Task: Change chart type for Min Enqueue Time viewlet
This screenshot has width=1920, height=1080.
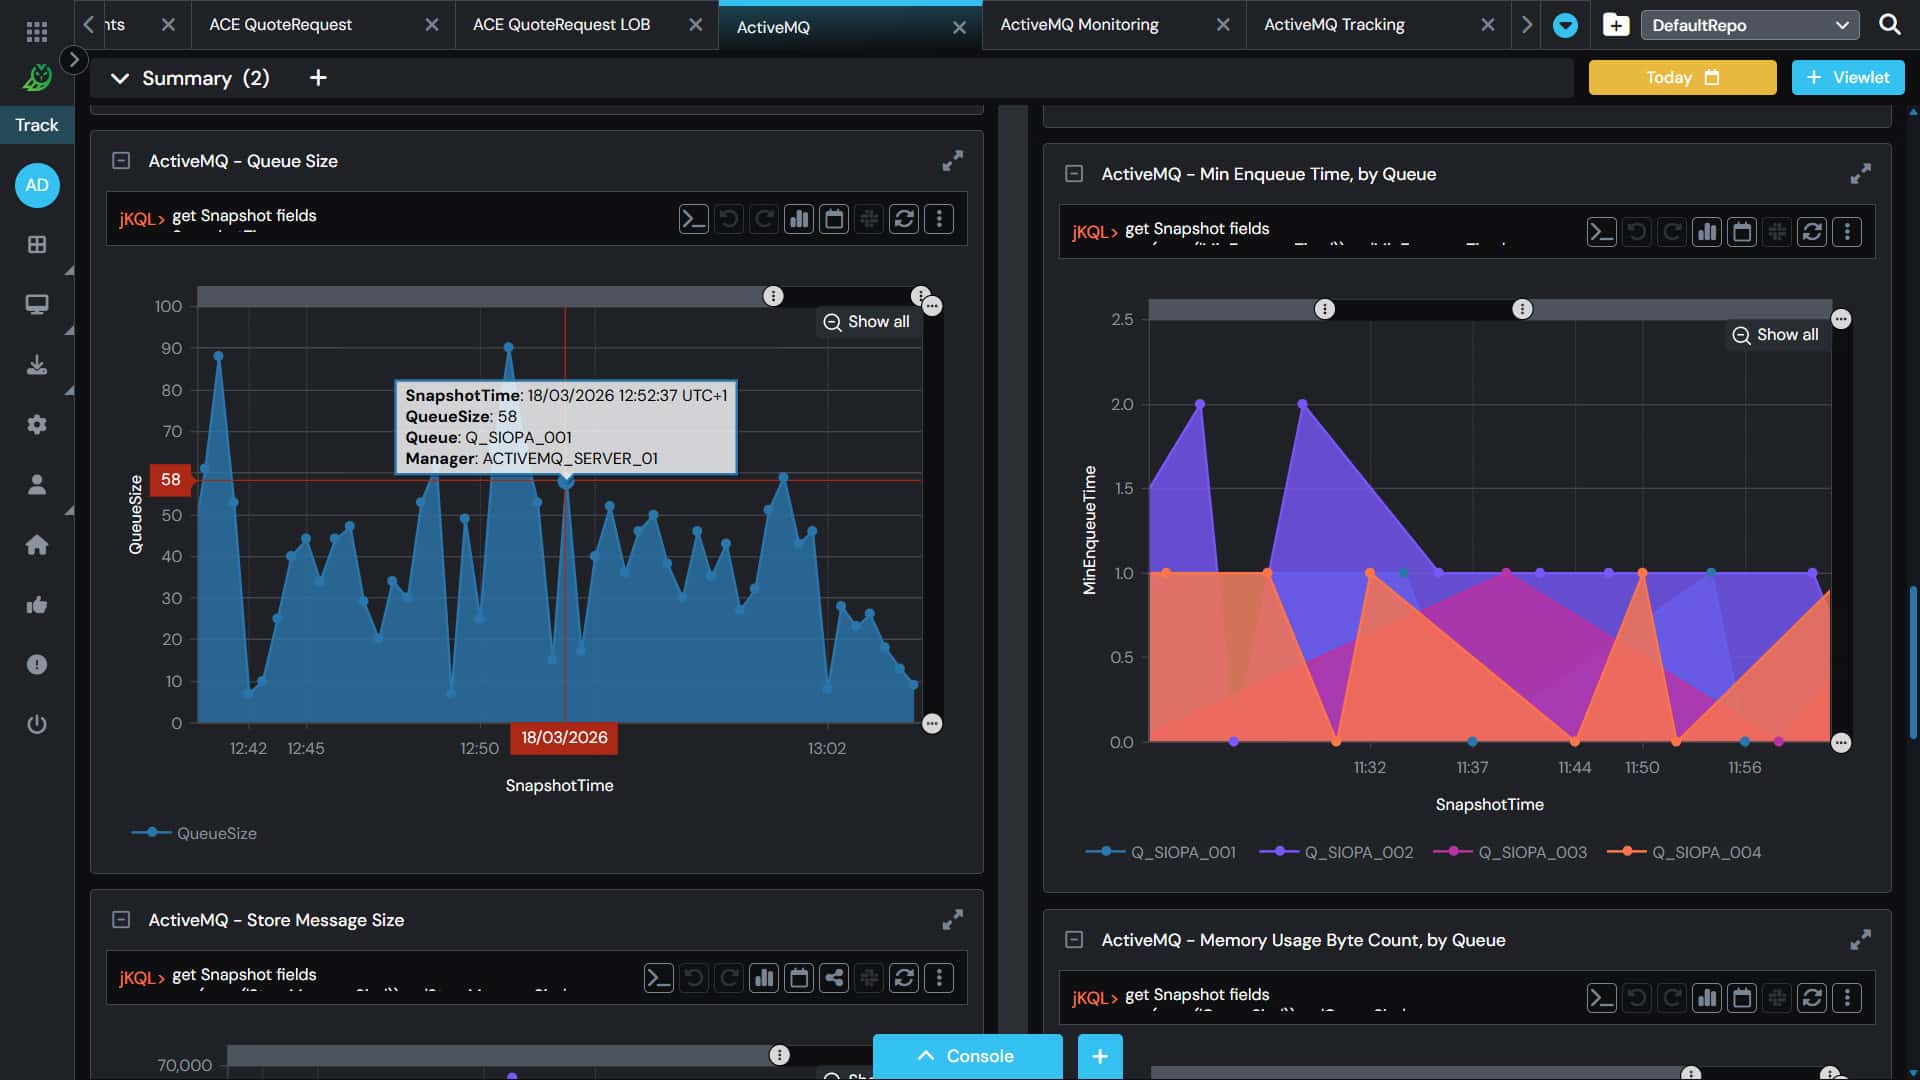Action: tap(1707, 231)
